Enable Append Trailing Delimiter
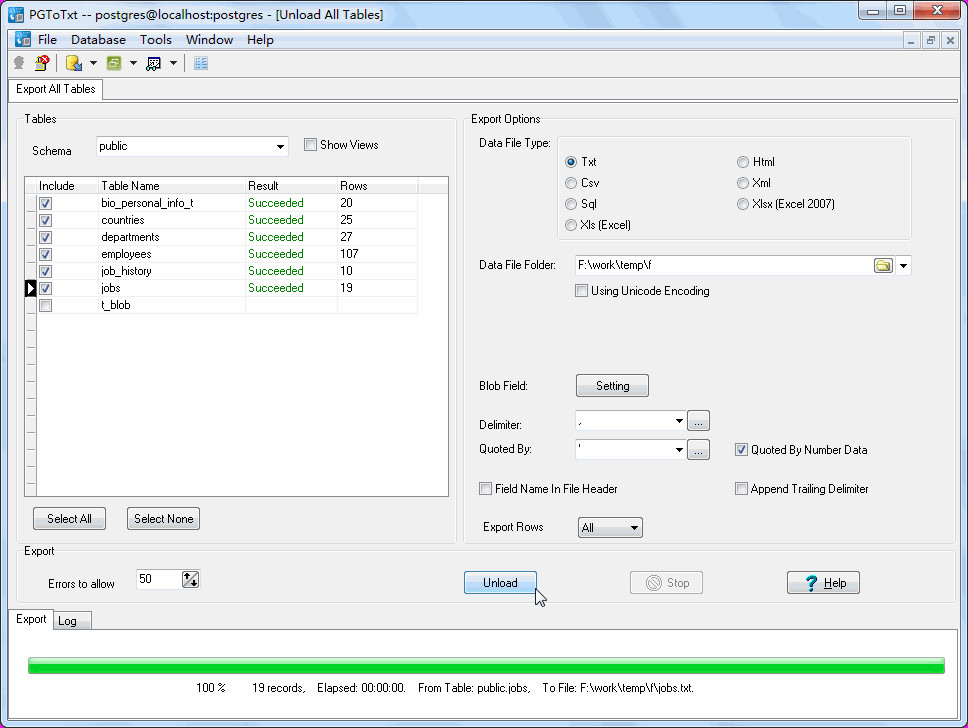 pyautogui.click(x=741, y=489)
